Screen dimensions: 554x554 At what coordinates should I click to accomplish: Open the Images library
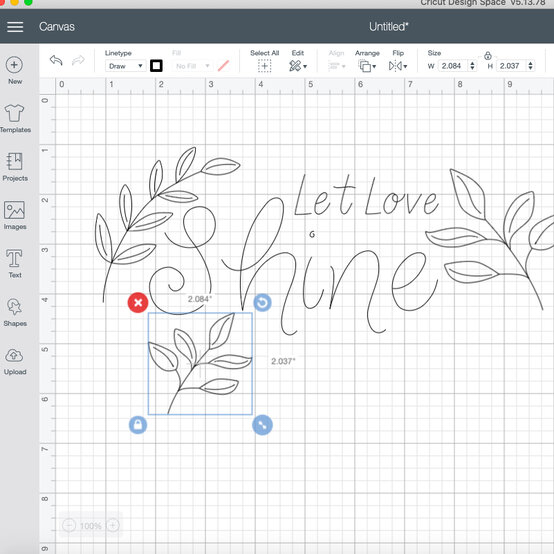point(15,215)
